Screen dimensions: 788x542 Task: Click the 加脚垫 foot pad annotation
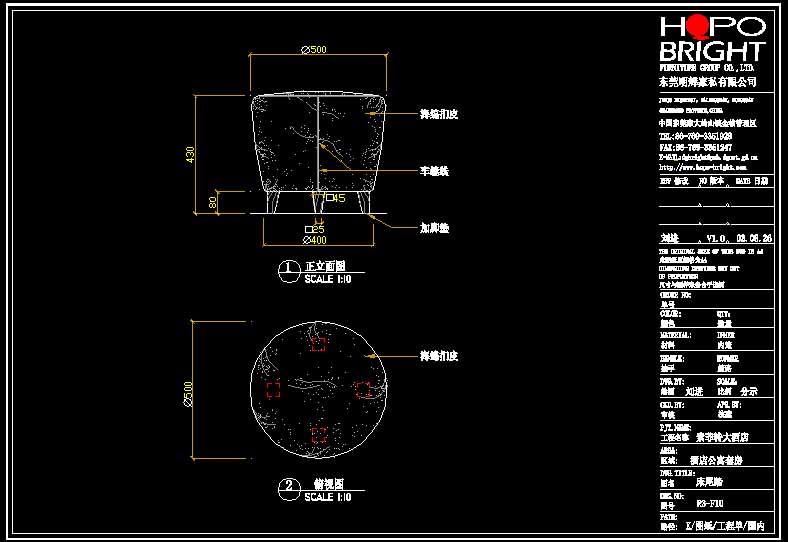(x=434, y=228)
